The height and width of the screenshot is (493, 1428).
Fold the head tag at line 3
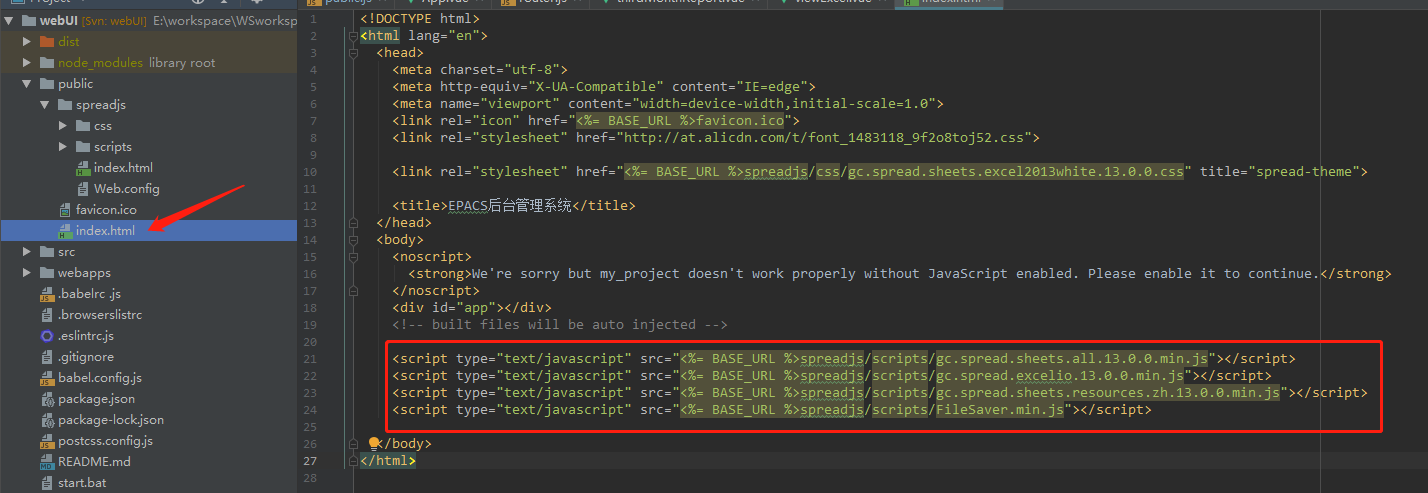point(351,53)
